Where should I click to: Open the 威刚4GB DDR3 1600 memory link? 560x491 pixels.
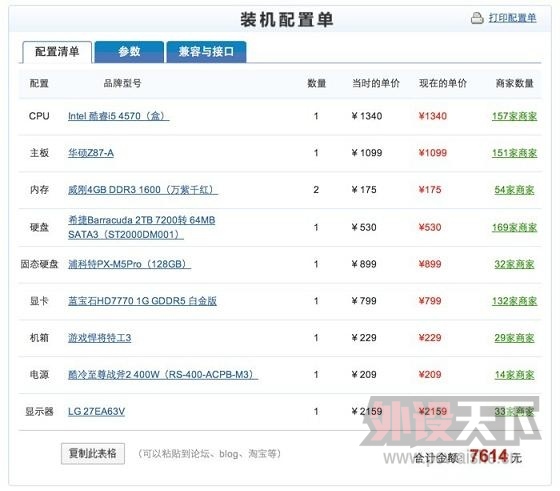[x=142, y=190]
